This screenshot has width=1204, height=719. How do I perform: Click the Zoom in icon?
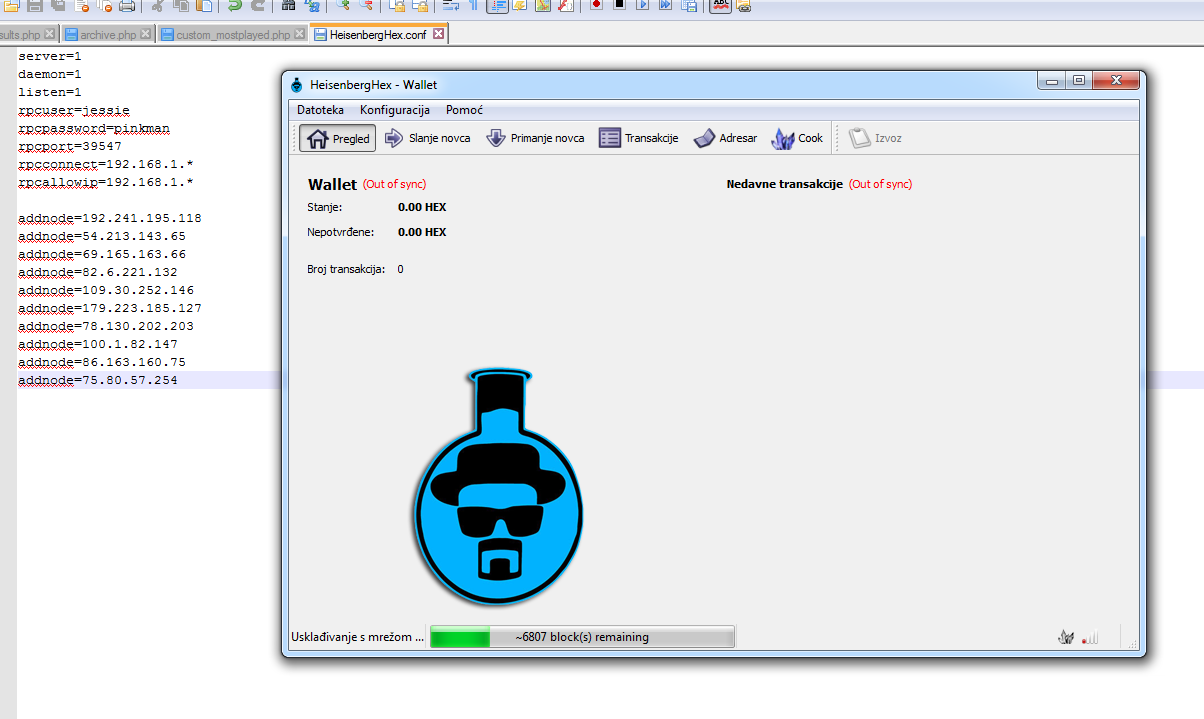[343, 7]
